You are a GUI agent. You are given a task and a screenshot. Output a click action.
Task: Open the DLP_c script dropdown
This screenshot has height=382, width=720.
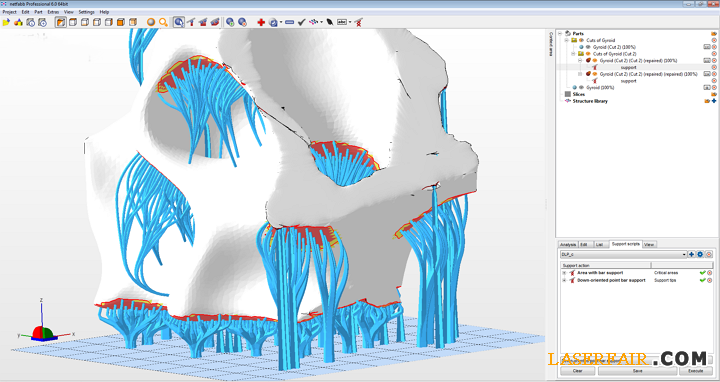pyautogui.click(x=623, y=254)
